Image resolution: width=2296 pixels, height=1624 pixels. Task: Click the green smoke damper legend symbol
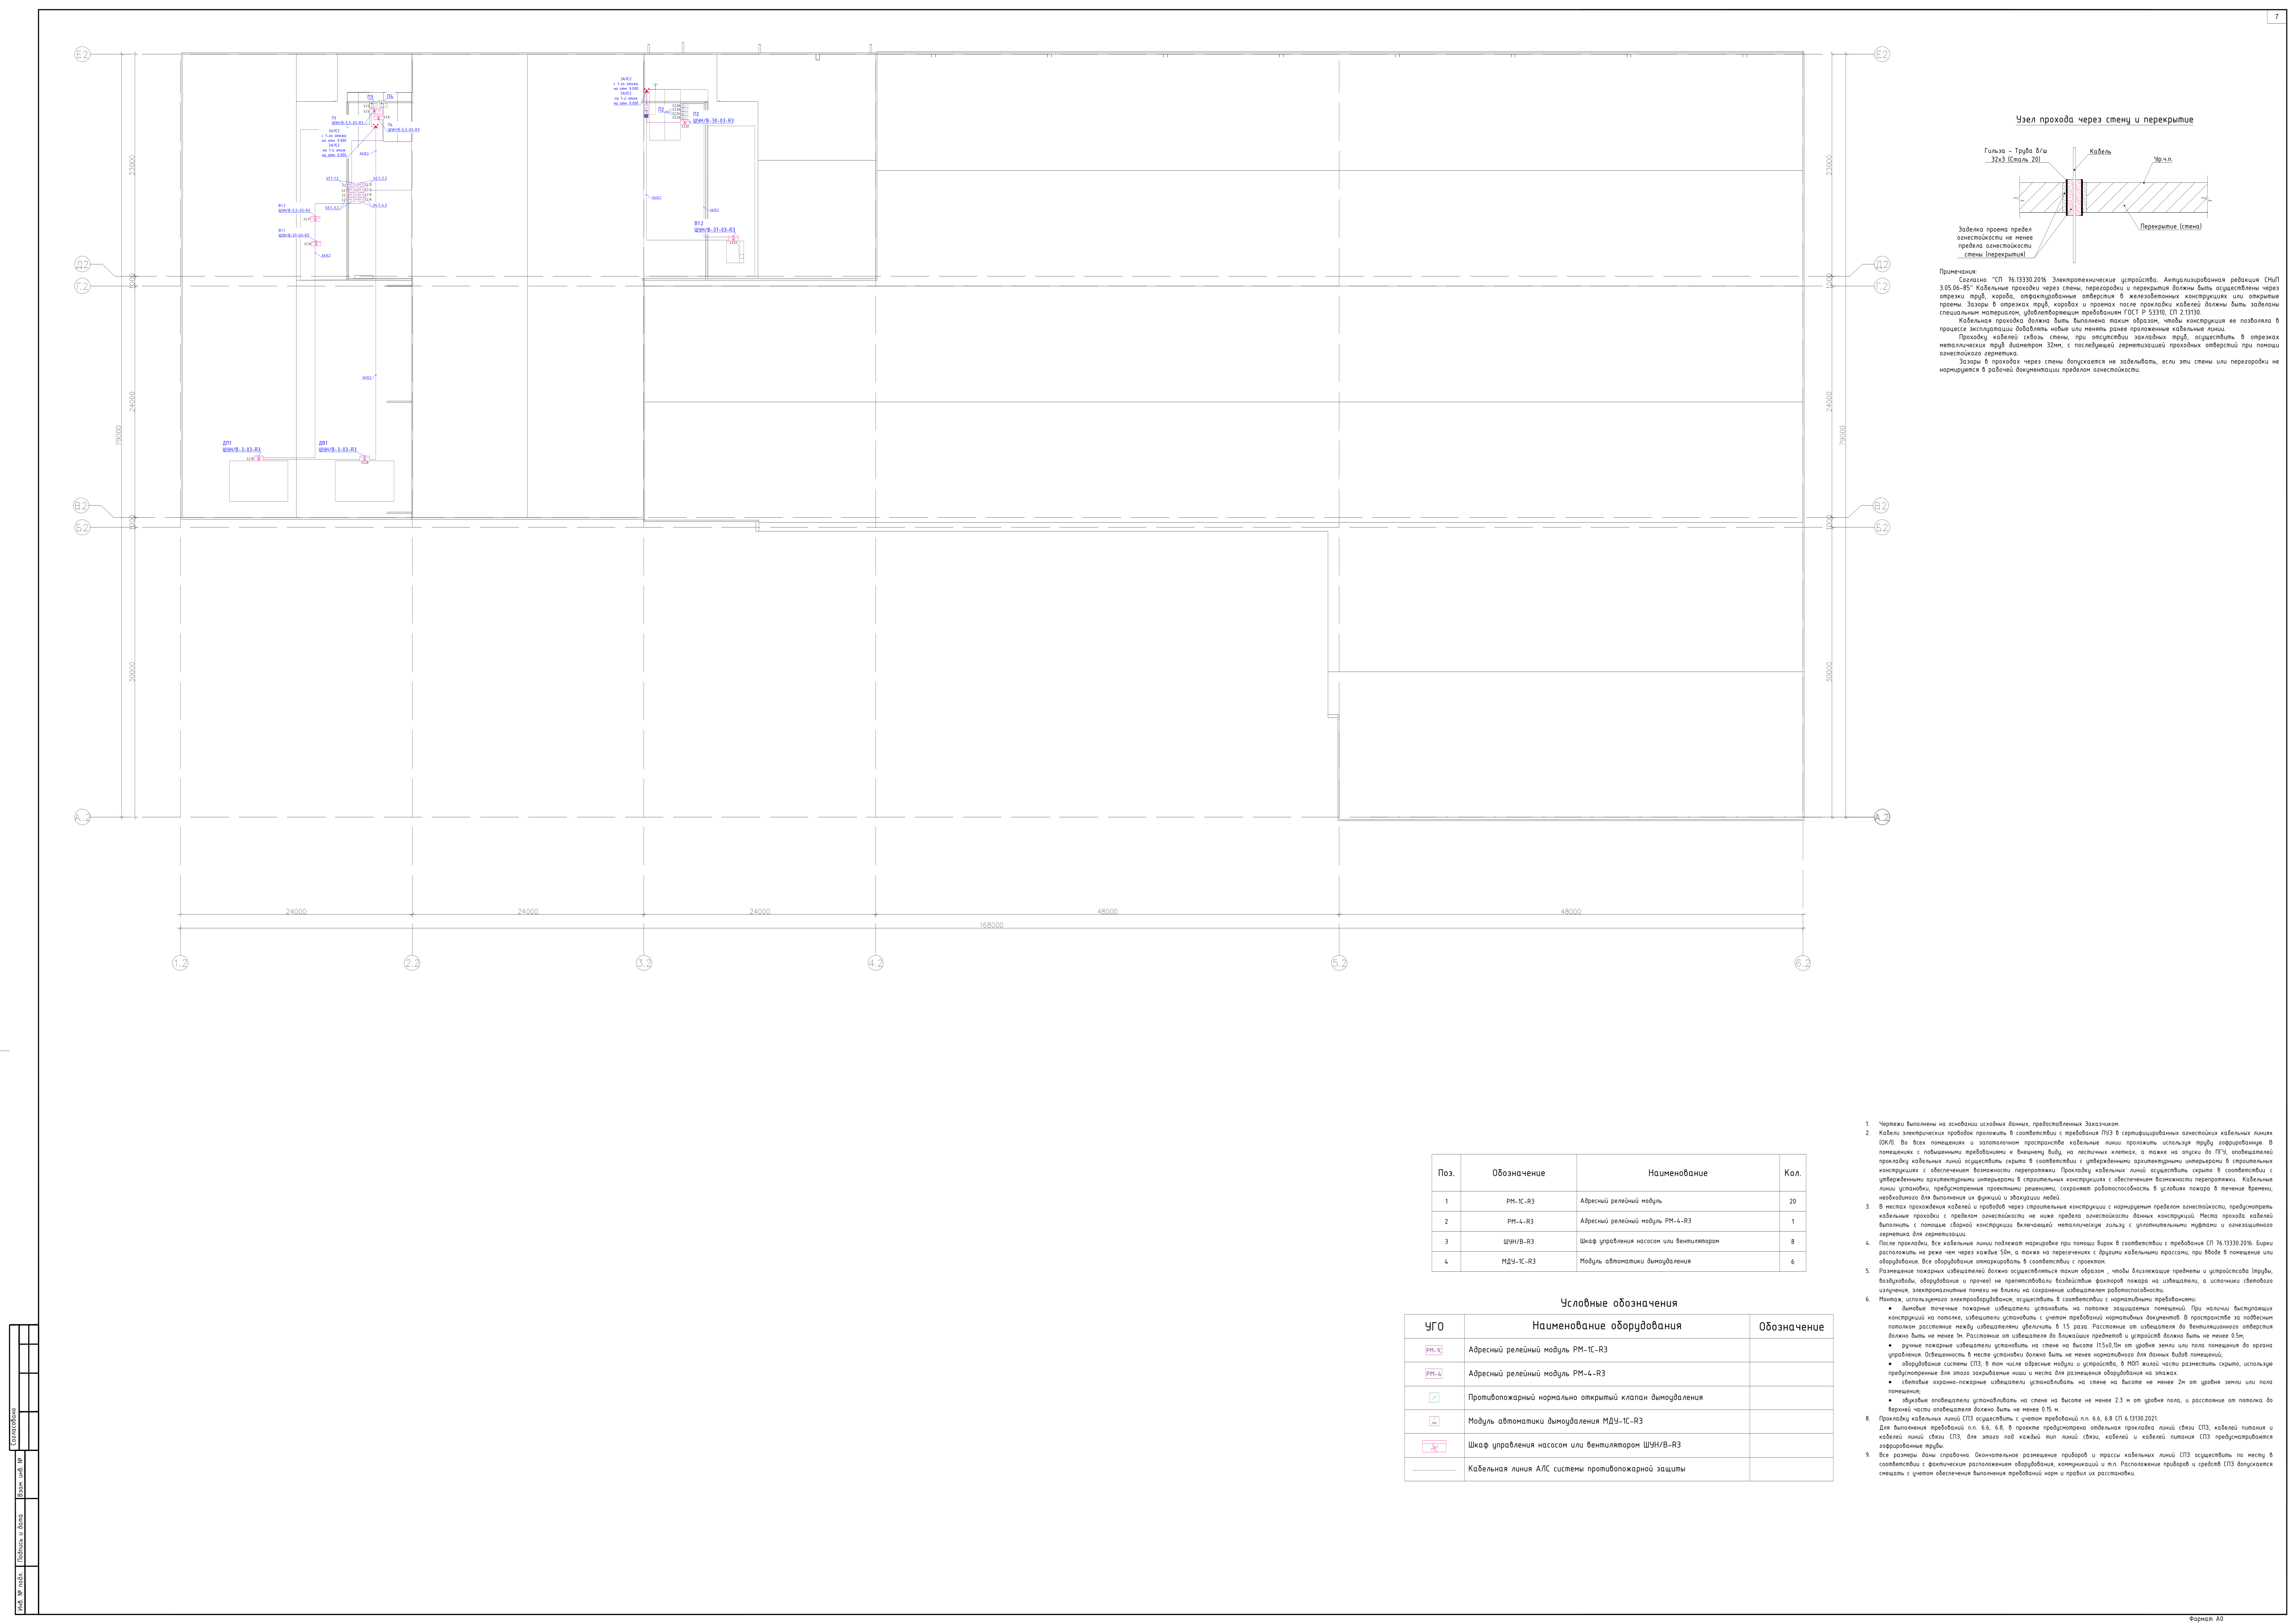pos(1433,1398)
